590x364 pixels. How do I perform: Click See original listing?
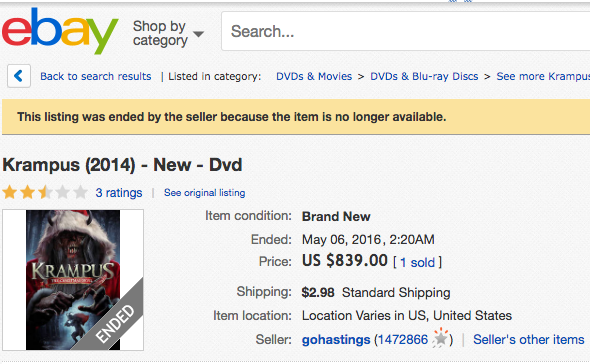(x=204, y=193)
